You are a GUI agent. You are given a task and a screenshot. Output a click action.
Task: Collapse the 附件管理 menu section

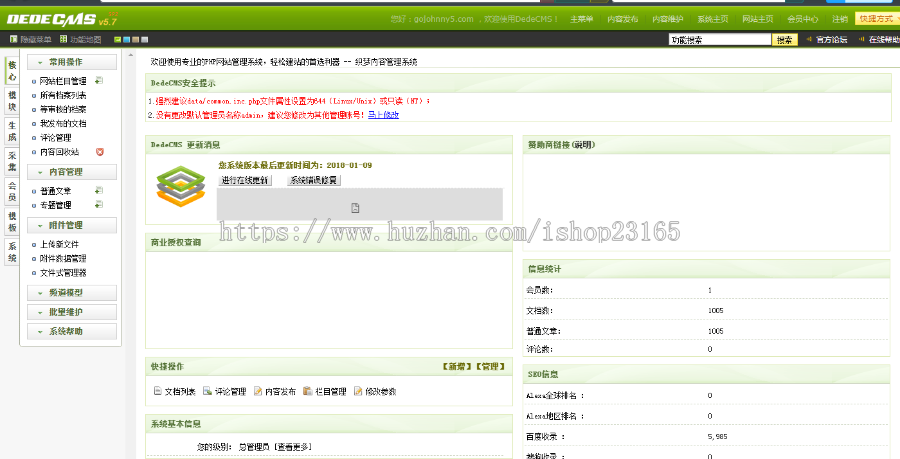point(72,225)
